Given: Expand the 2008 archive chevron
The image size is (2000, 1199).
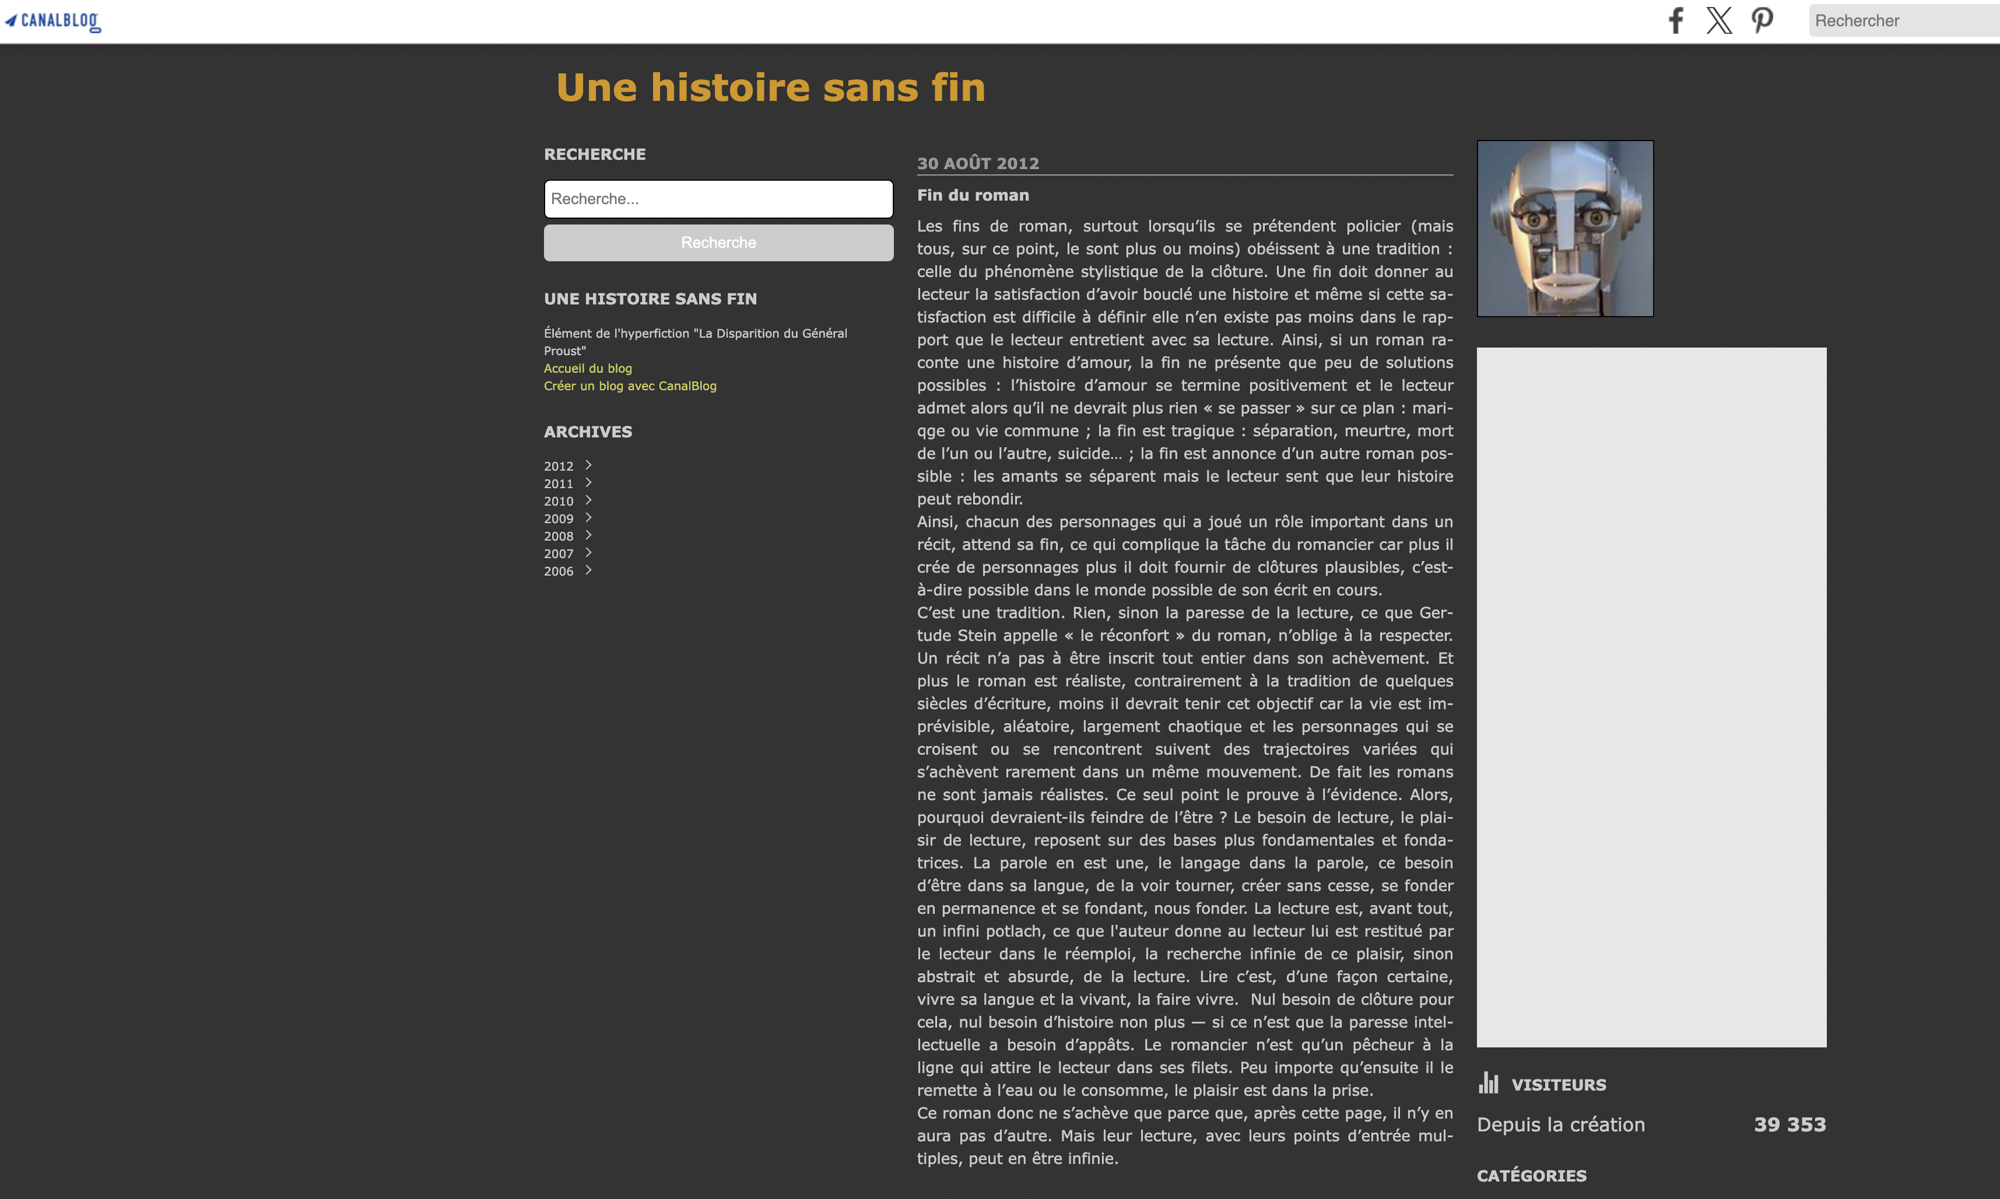Looking at the screenshot, I should tap(589, 535).
